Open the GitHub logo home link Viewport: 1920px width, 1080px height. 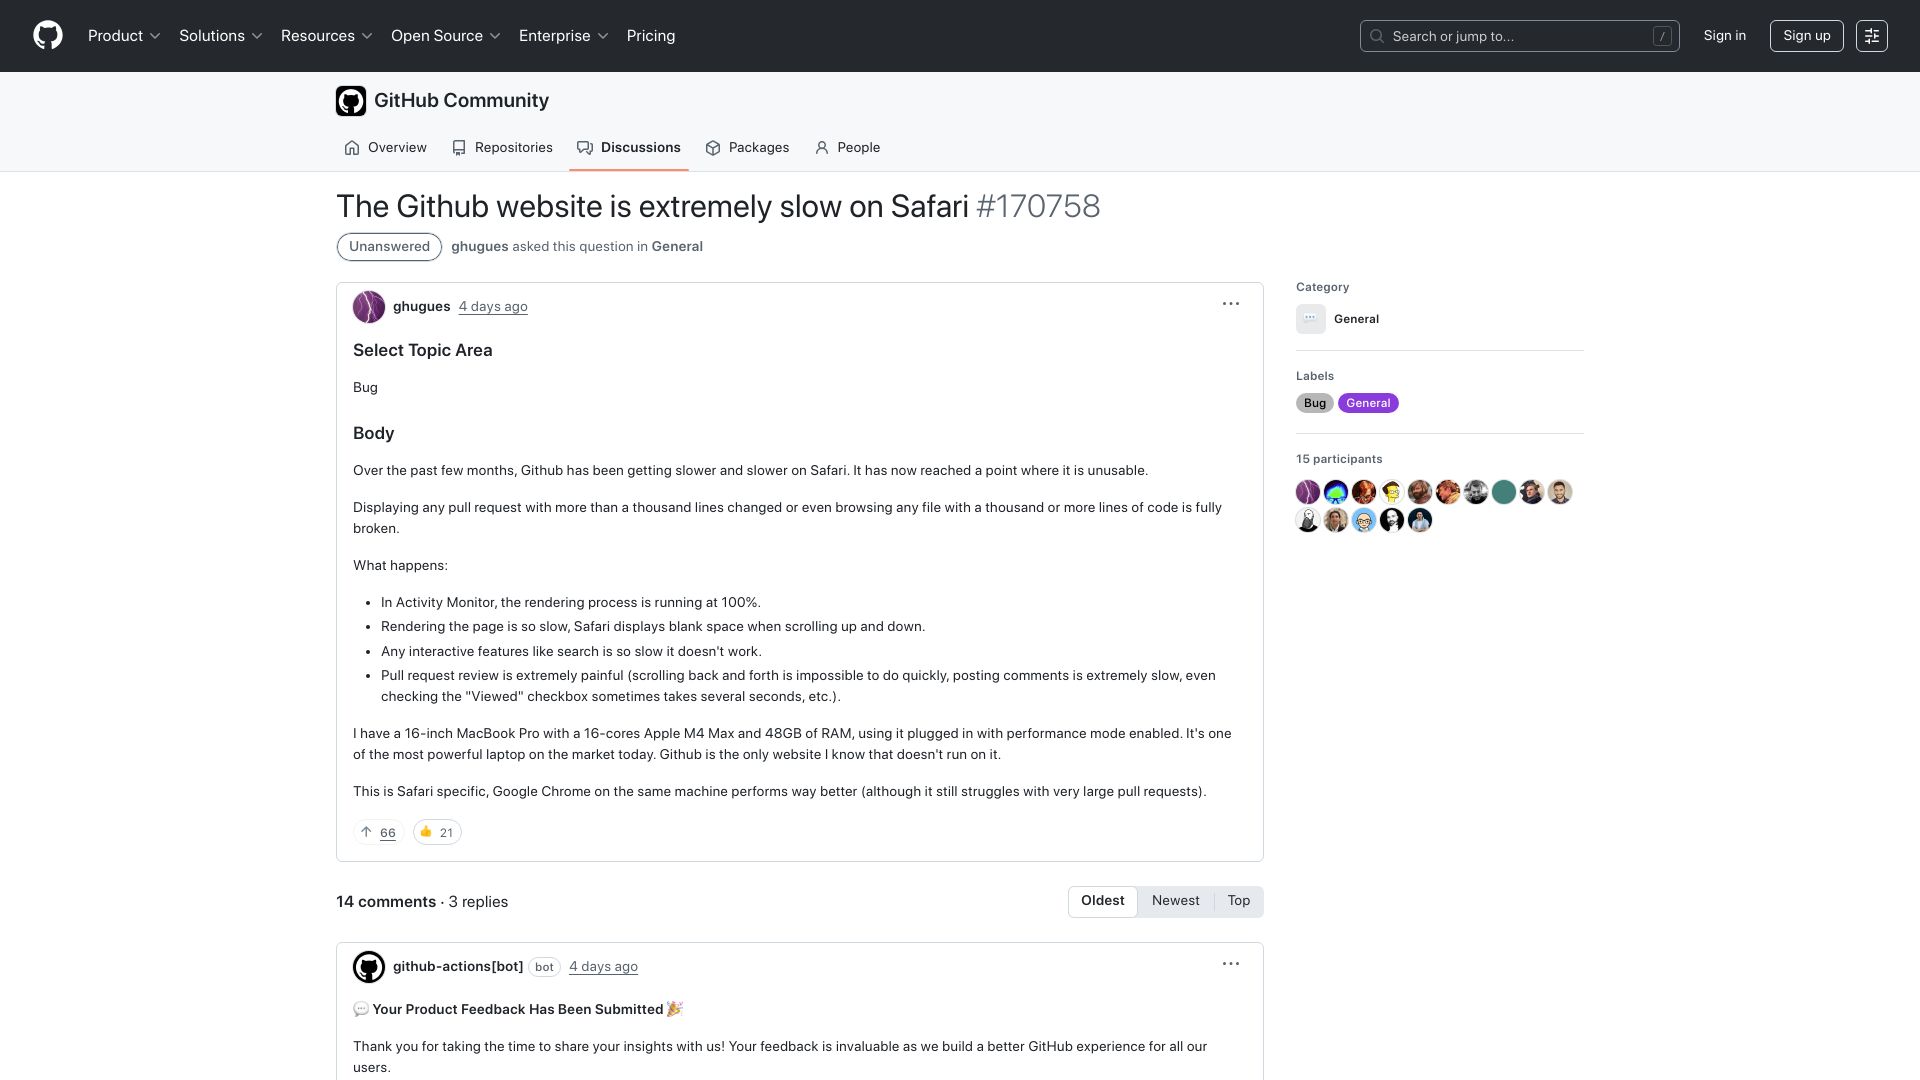(x=48, y=36)
